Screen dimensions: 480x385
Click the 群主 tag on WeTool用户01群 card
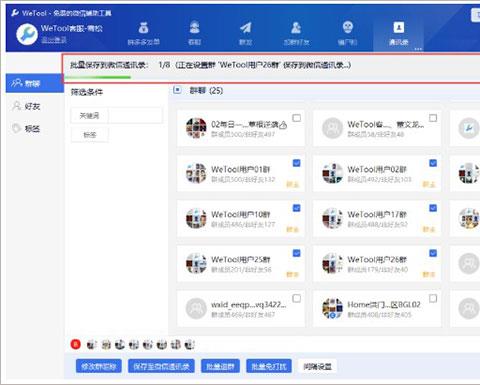pos(292,184)
